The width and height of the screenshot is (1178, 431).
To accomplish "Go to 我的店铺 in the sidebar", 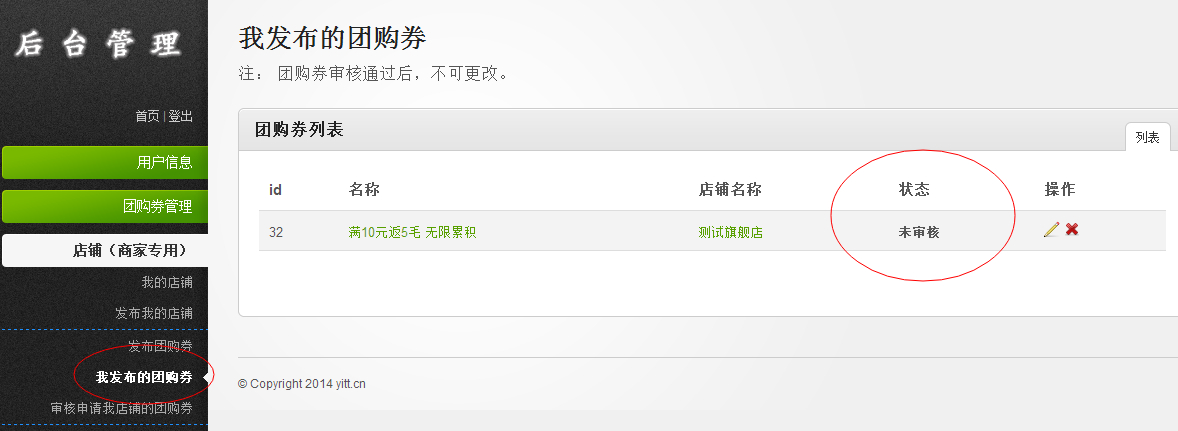I will (x=167, y=282).
